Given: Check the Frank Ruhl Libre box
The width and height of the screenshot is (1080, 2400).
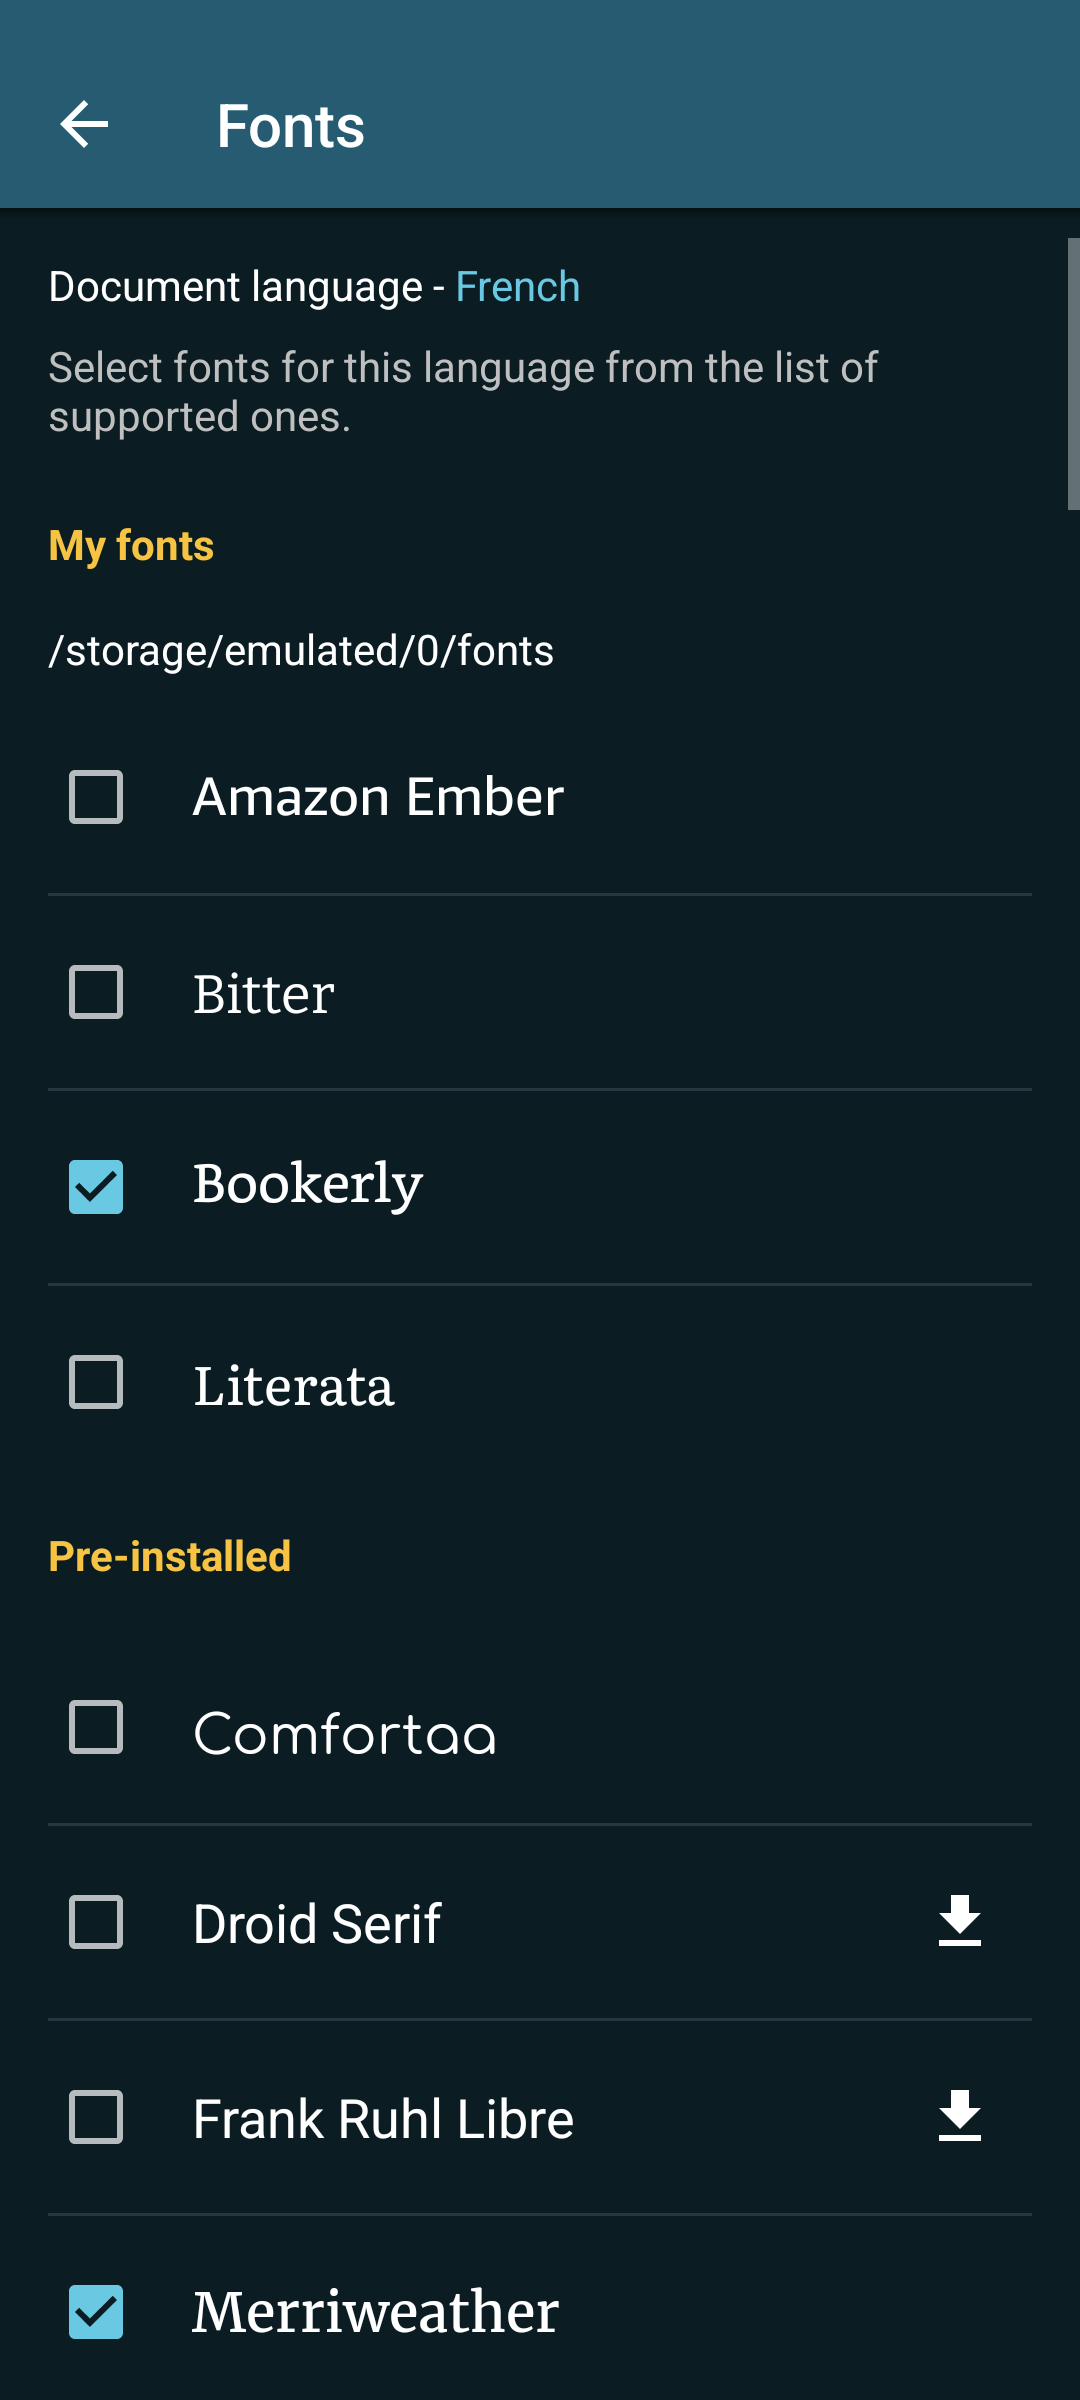Looking at the screenshot, I should [96, 2117].
